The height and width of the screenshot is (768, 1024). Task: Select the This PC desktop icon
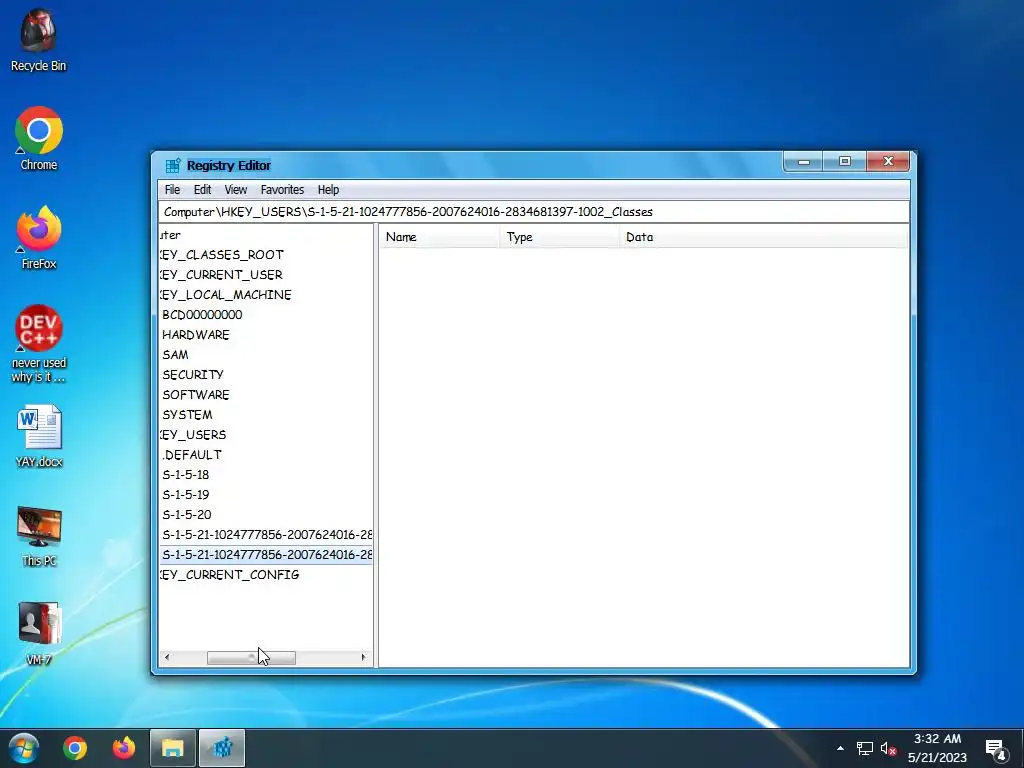[39, 536]
